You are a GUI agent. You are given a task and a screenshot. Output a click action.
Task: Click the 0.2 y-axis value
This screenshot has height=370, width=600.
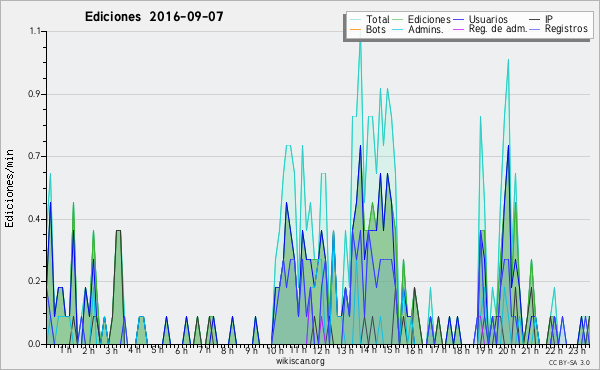coord(35,282)
